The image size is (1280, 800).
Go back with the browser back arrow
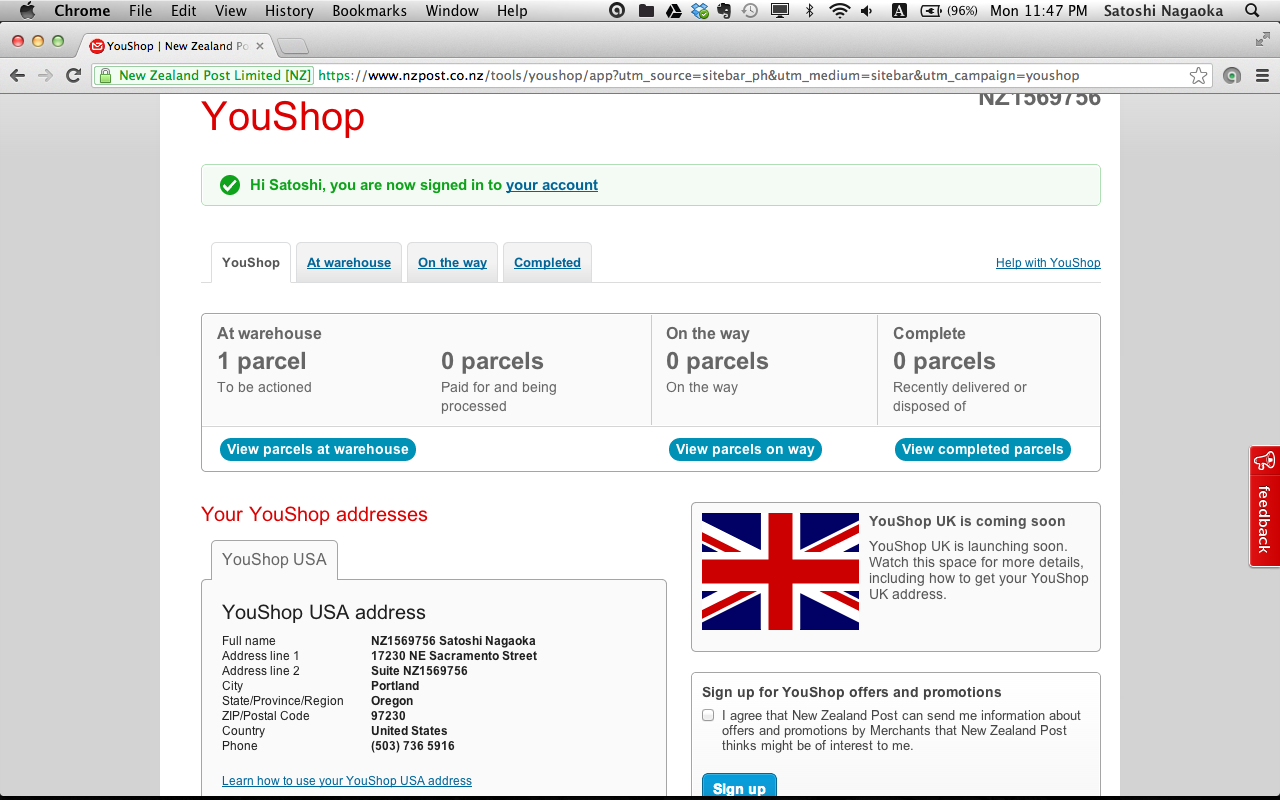pos(17,75)
